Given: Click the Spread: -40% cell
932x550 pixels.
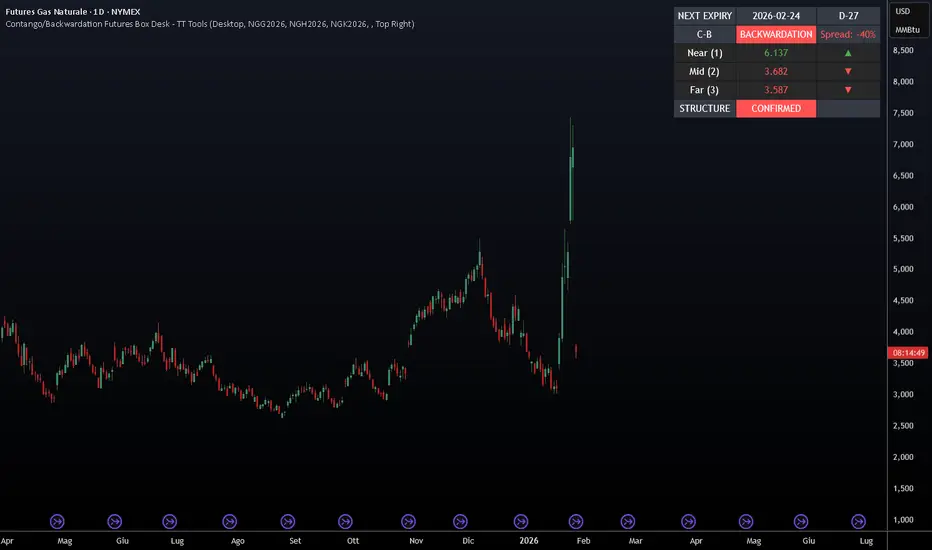Looking at the screenshot, I should 848,34.
